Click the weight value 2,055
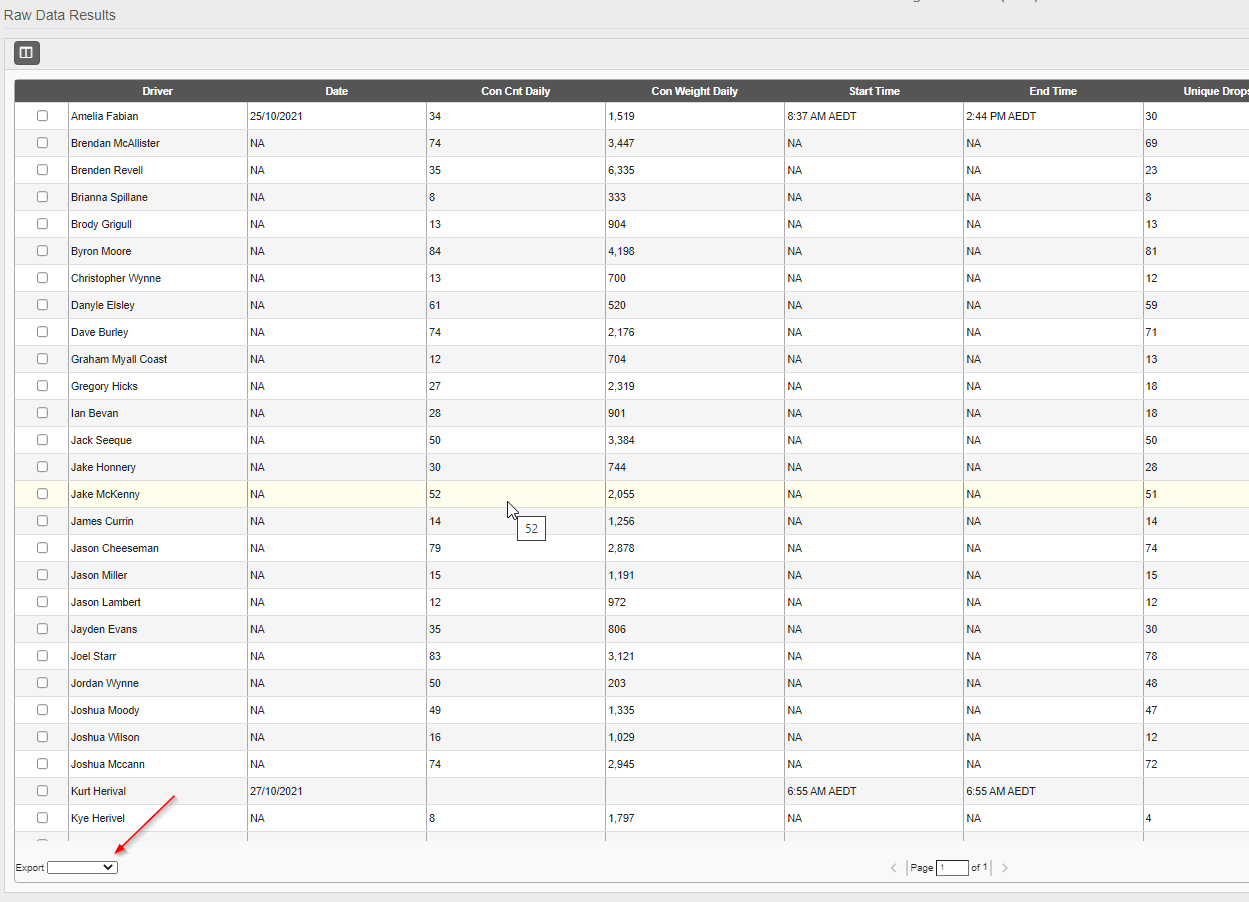The image size is (1249, 902). pyautogui.click(x=621, y=494)
